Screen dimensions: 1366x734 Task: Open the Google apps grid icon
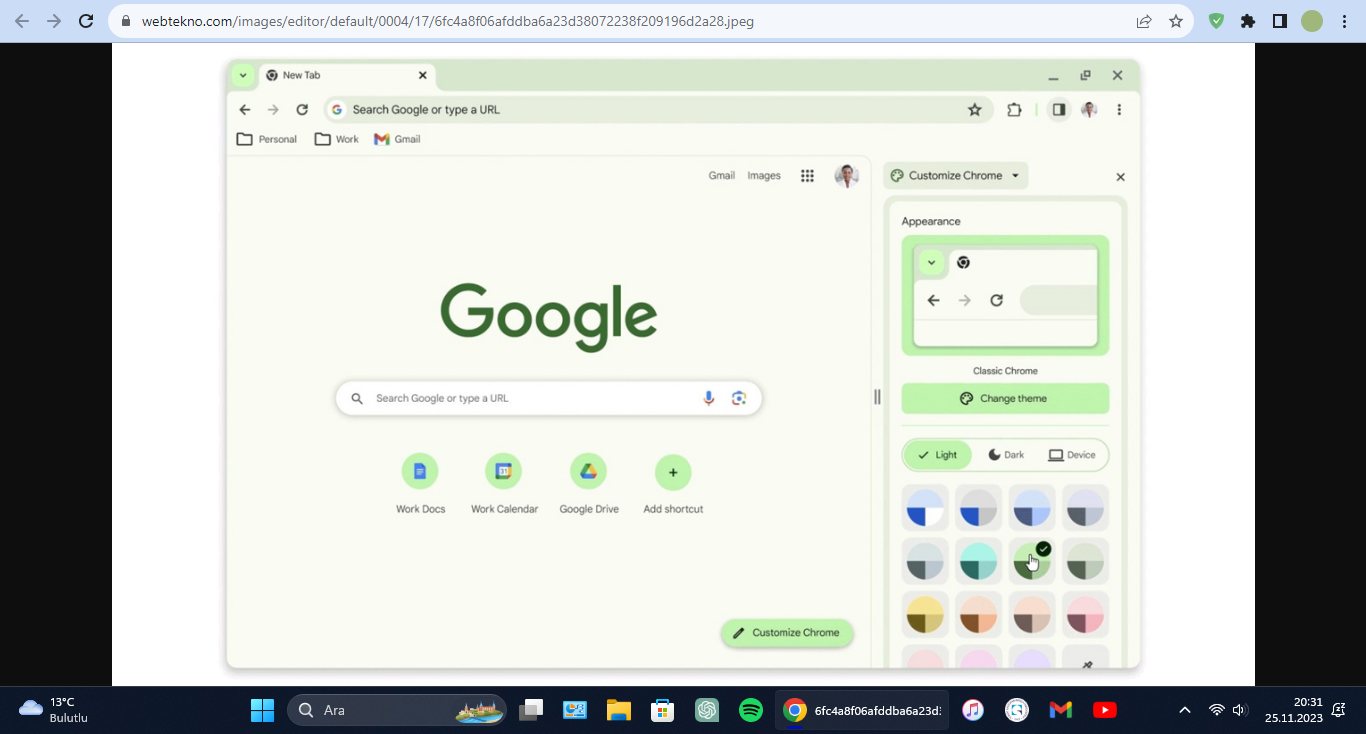pyautogui.click(x=807, y=176)
